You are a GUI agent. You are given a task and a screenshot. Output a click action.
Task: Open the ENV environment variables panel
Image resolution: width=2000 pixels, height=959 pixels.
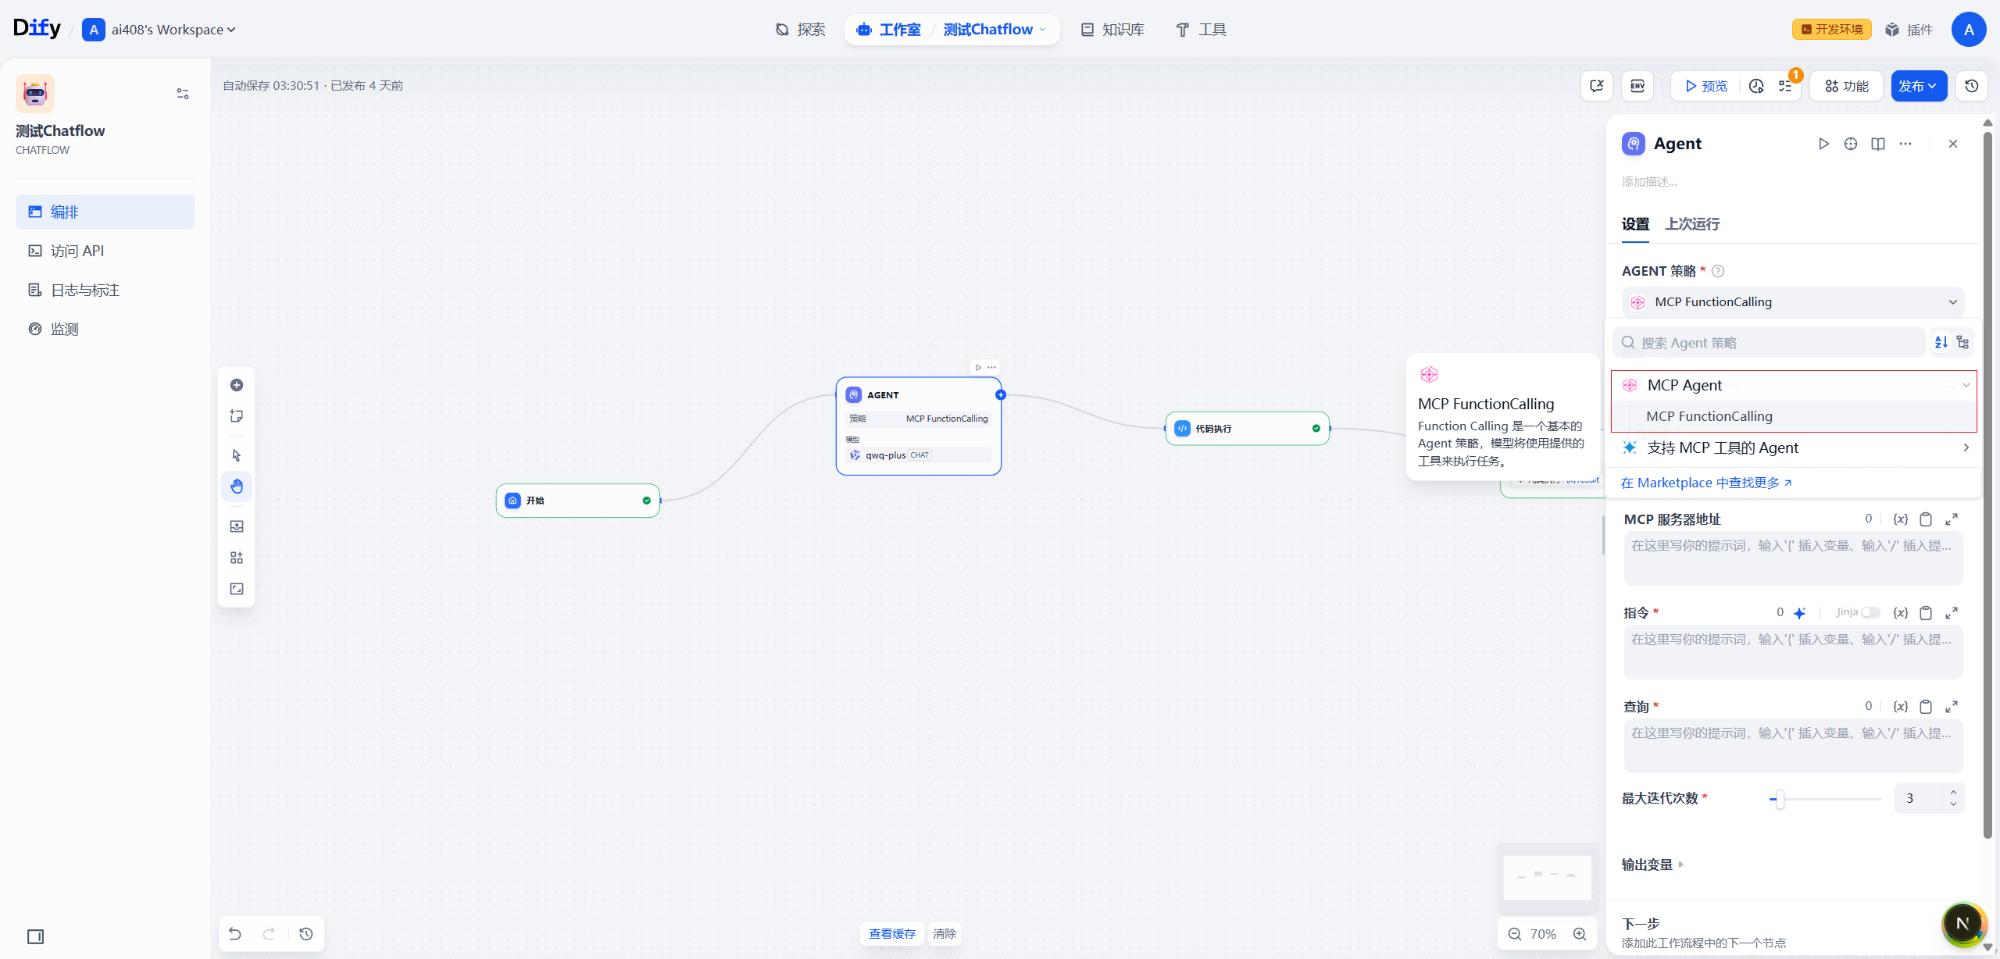(x=1638, y=86)
